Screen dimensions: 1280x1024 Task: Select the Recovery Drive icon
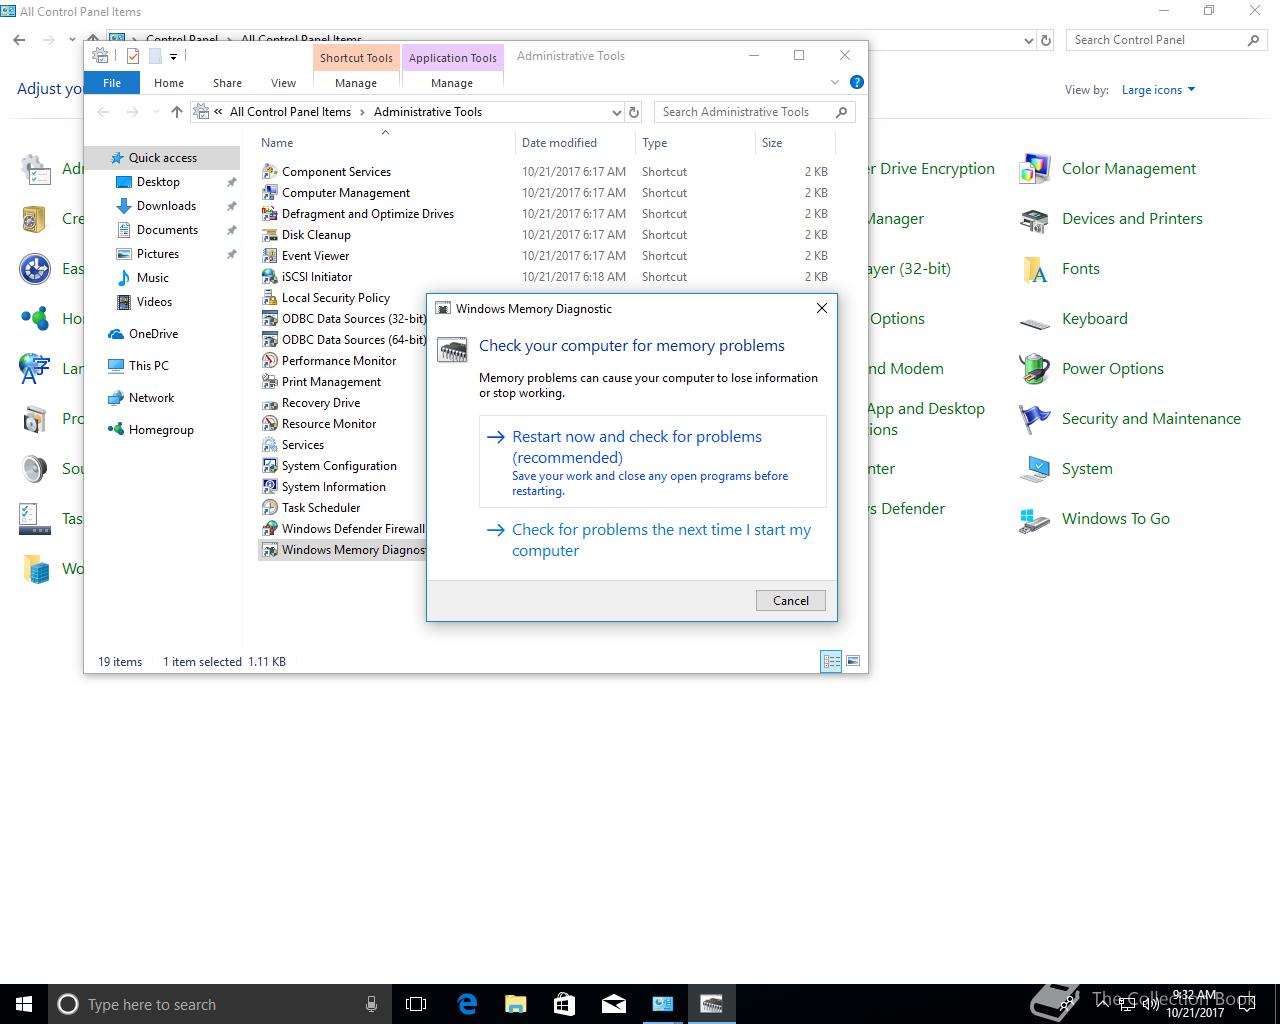(269, 403)
